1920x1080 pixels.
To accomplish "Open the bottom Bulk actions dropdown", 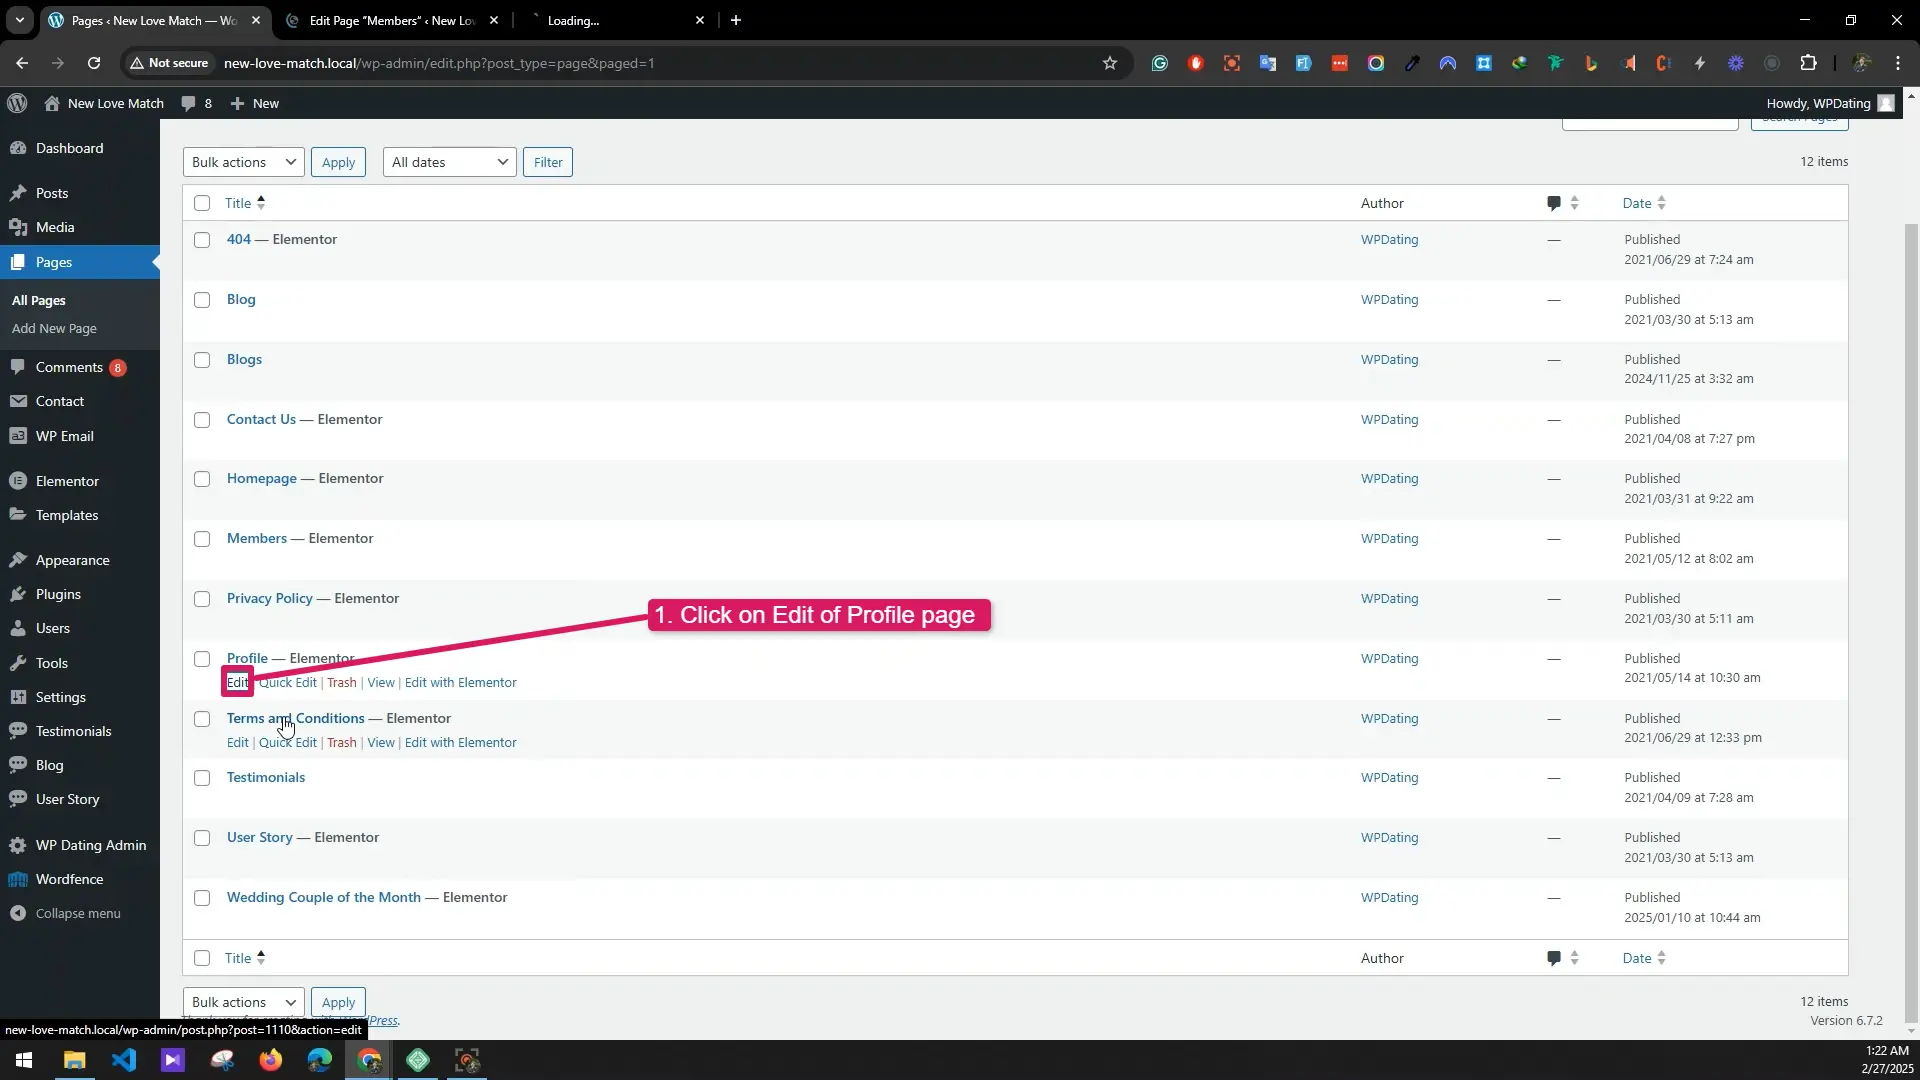I will tap(243, 1002).
